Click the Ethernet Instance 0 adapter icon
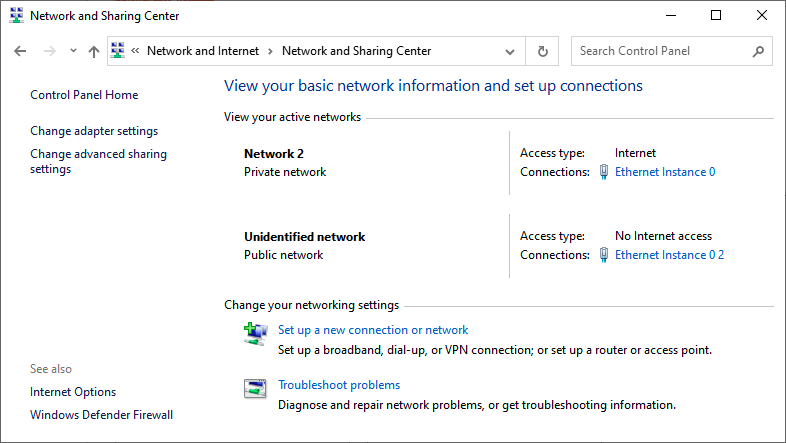This screenshot has height=443, width=786. (x=604, y=172)
